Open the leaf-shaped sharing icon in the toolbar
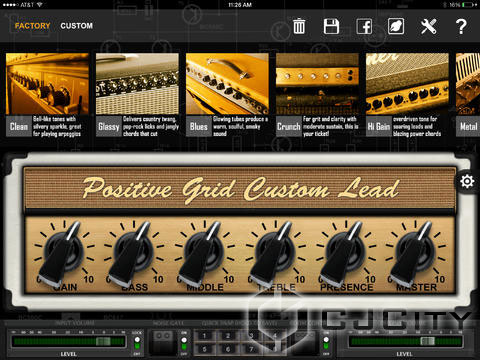This screenshot has width=480, height=360. [x=396, y=26]
